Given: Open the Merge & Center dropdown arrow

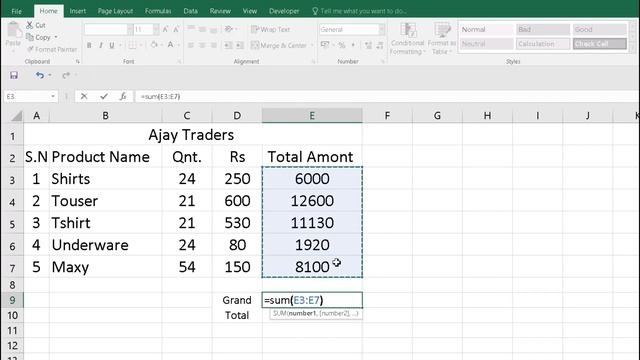Looking at the screenshot, I should [312, 45].
